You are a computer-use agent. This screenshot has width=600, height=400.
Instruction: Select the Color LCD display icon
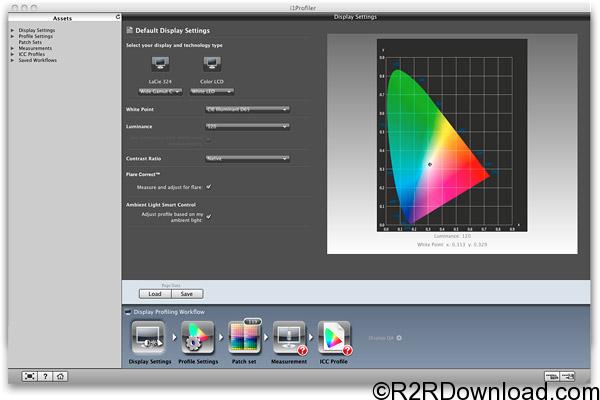(x=212, y=64)
